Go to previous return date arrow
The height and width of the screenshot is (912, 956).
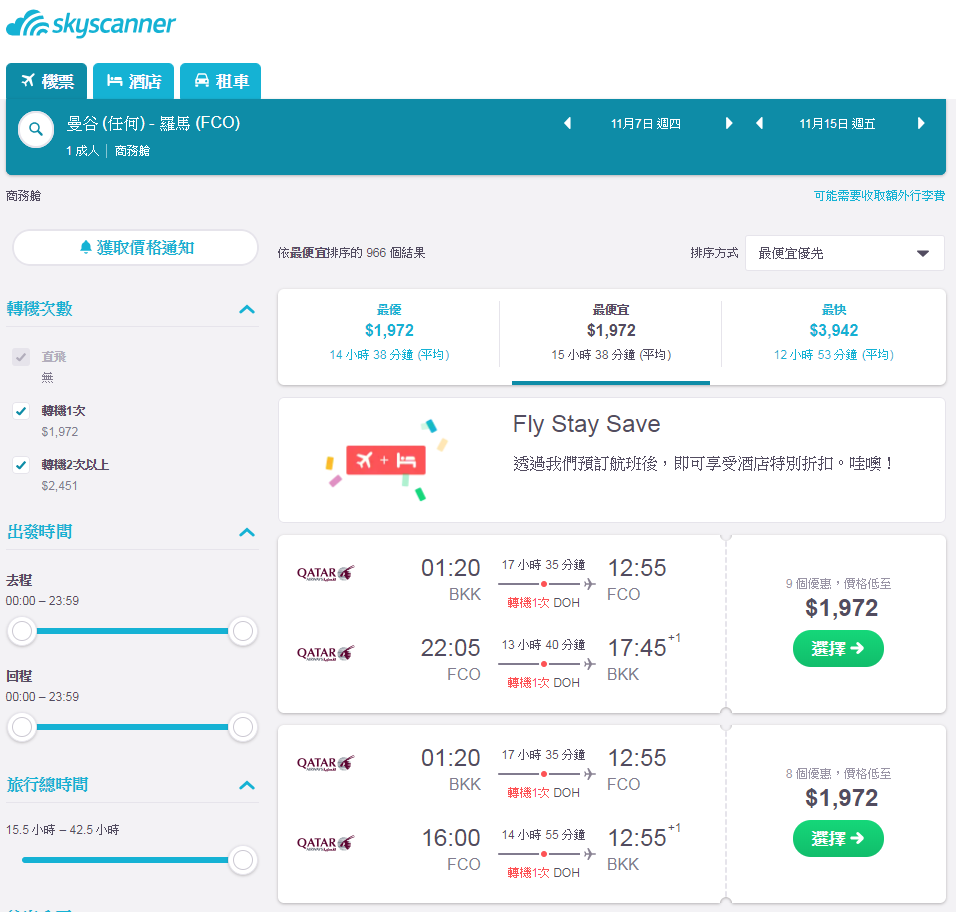pyautogui.click(x=759, y=123)
